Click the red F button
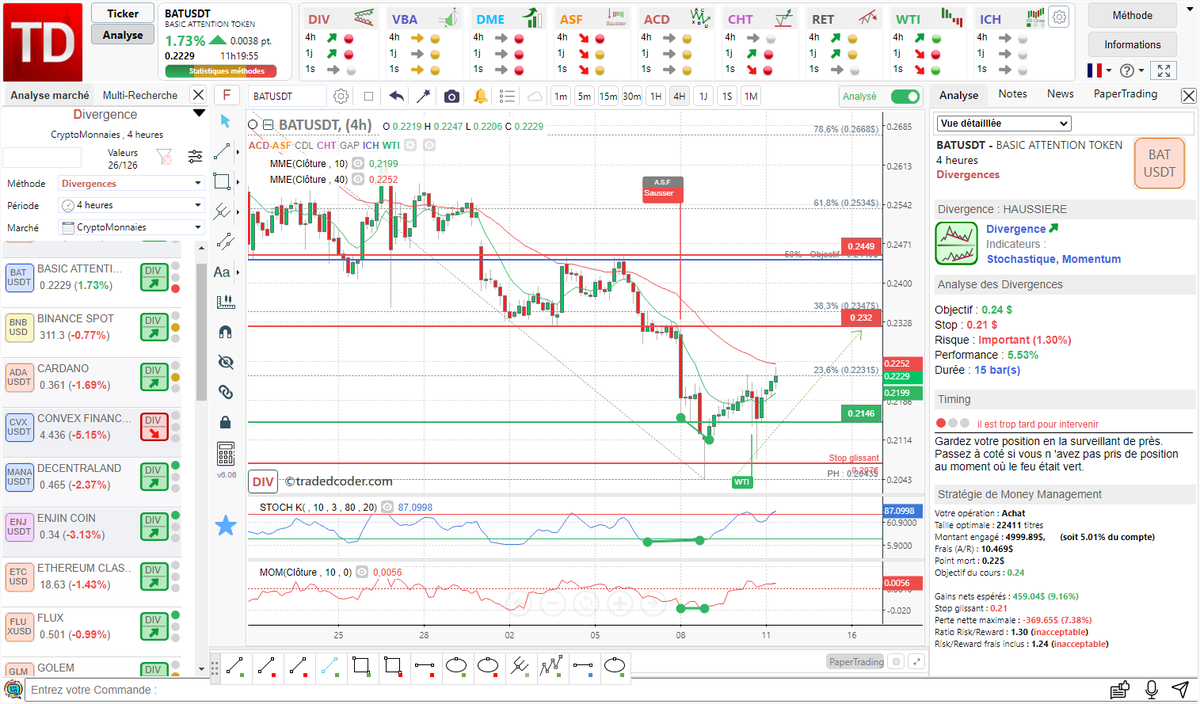1200x704 pixels. coord(227,96)
